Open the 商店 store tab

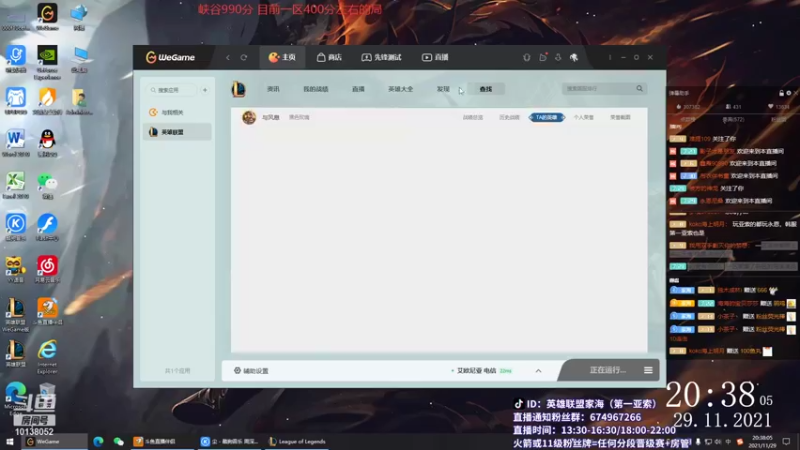[x=329, y=57]
